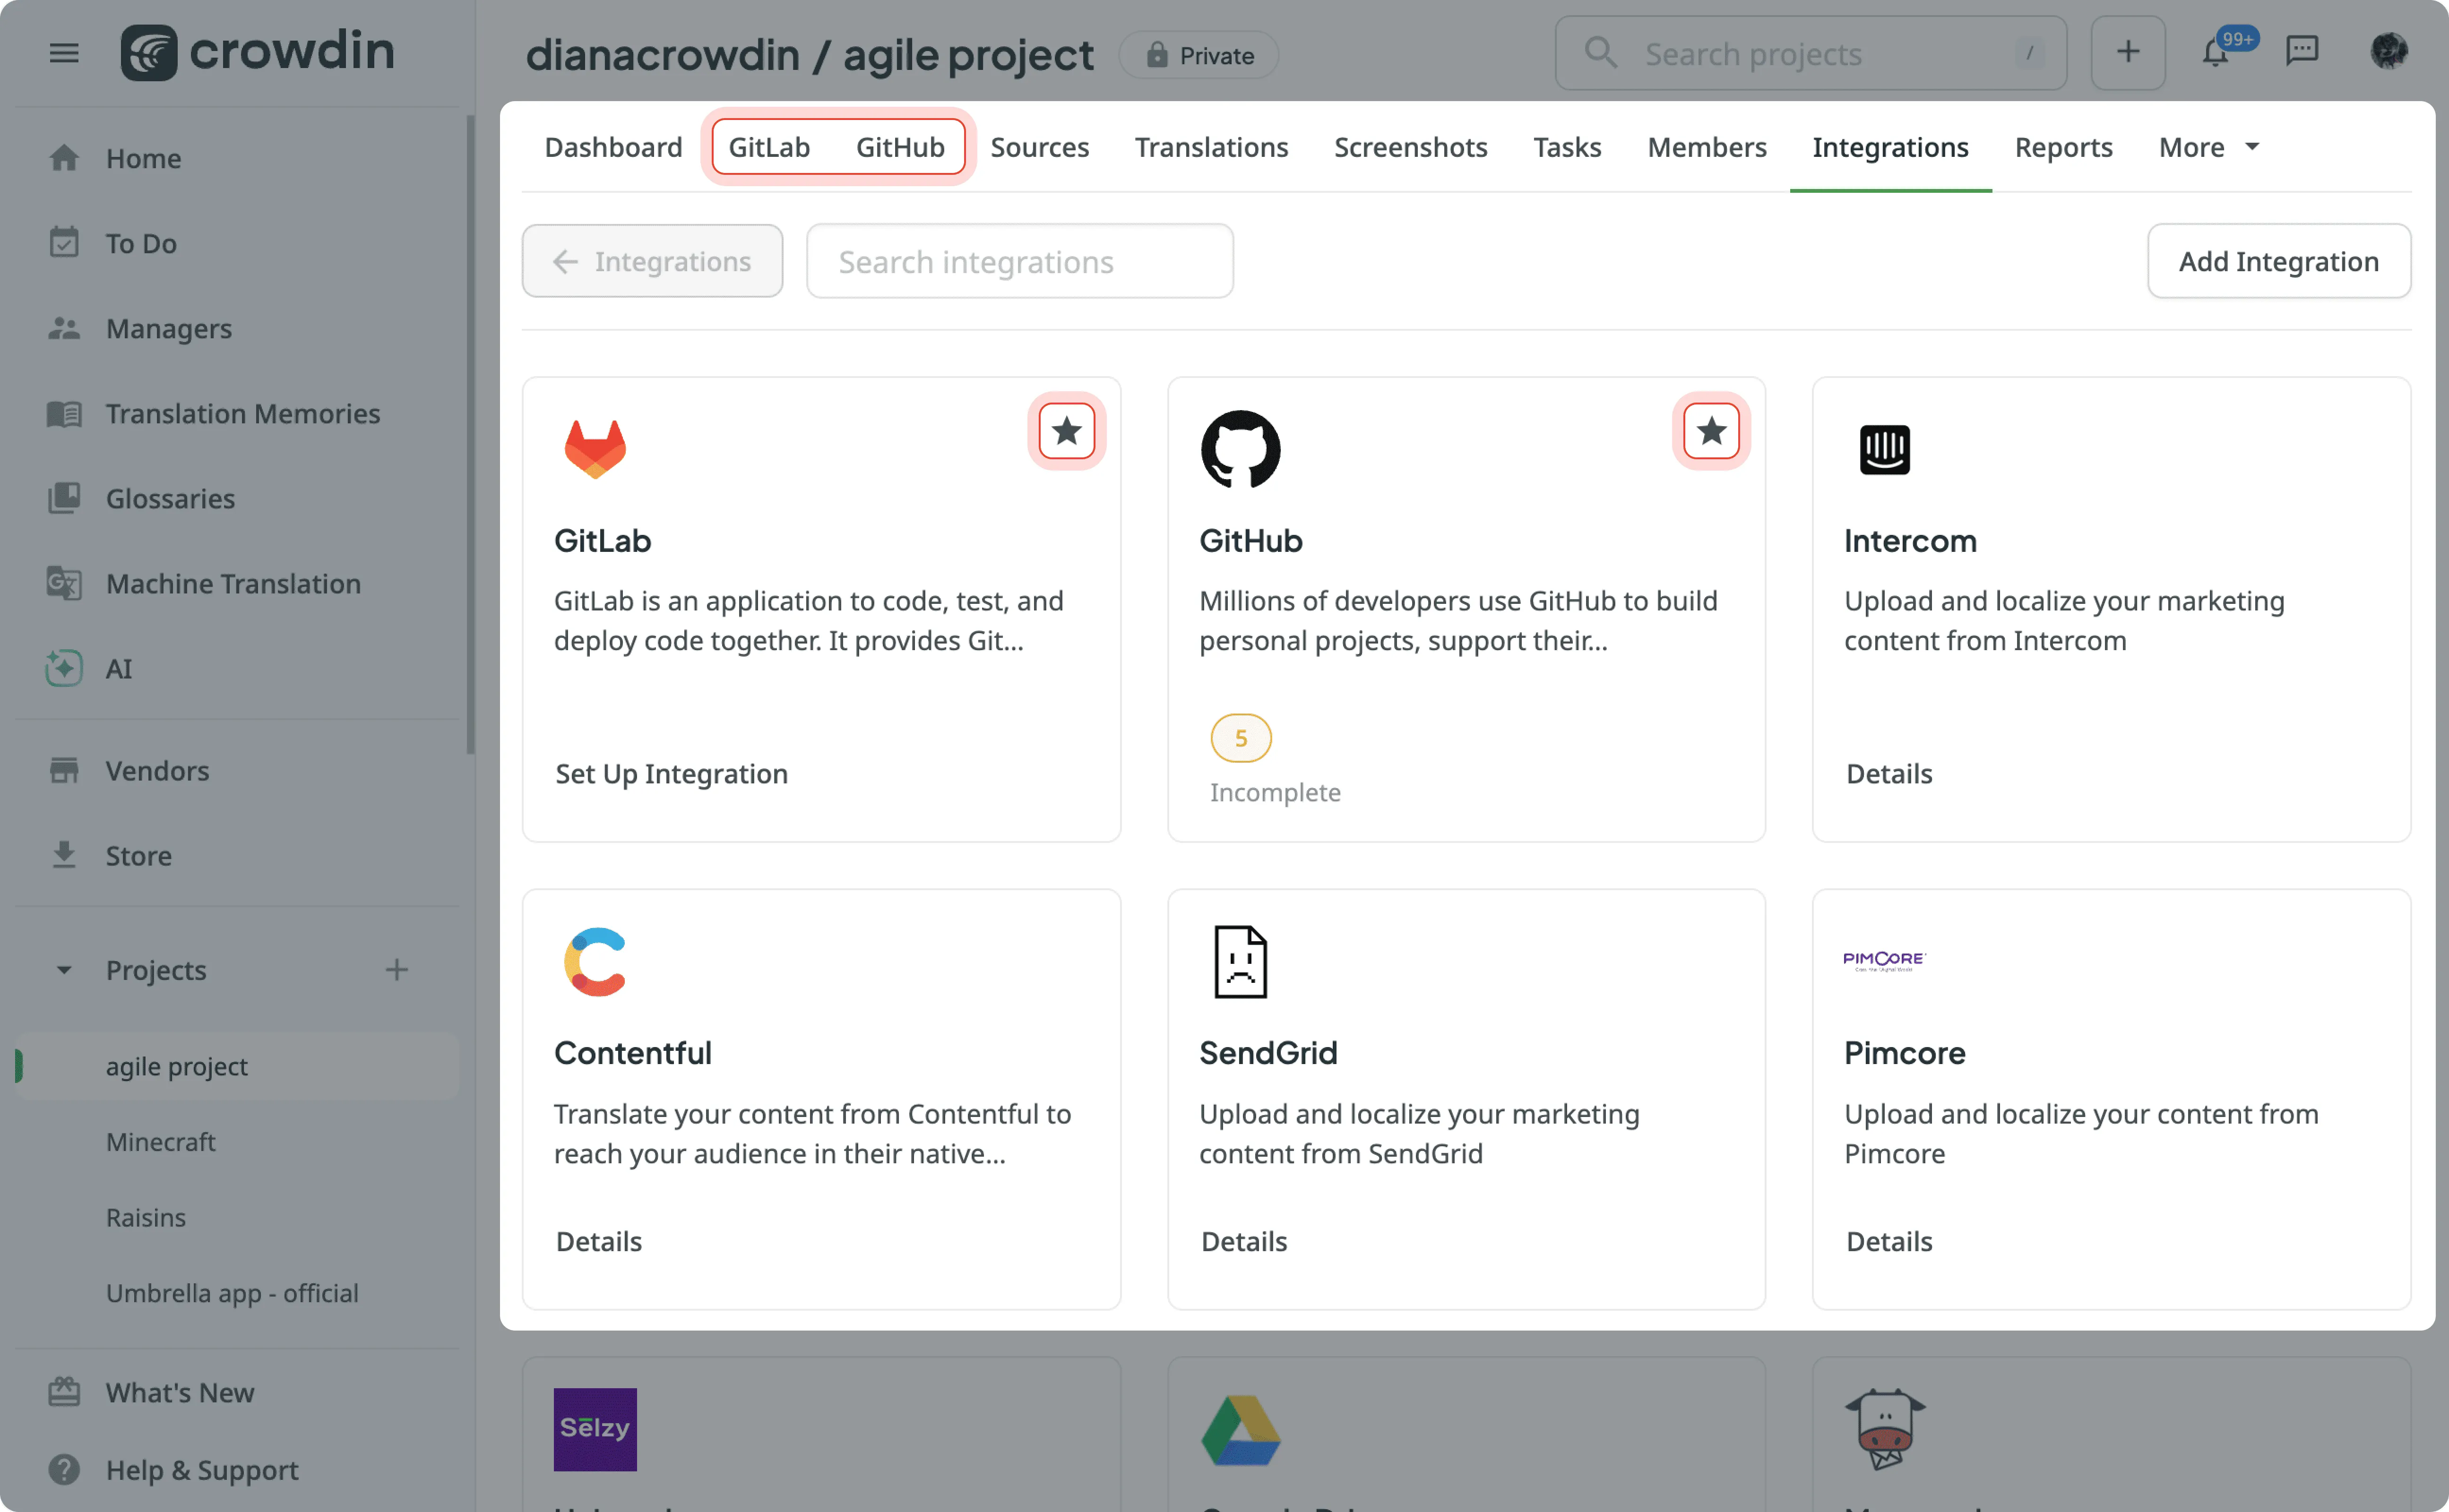Toggle the GitHub card star pin
This screenshot has width=2449, height=1512.
[x=1710, y=431]
